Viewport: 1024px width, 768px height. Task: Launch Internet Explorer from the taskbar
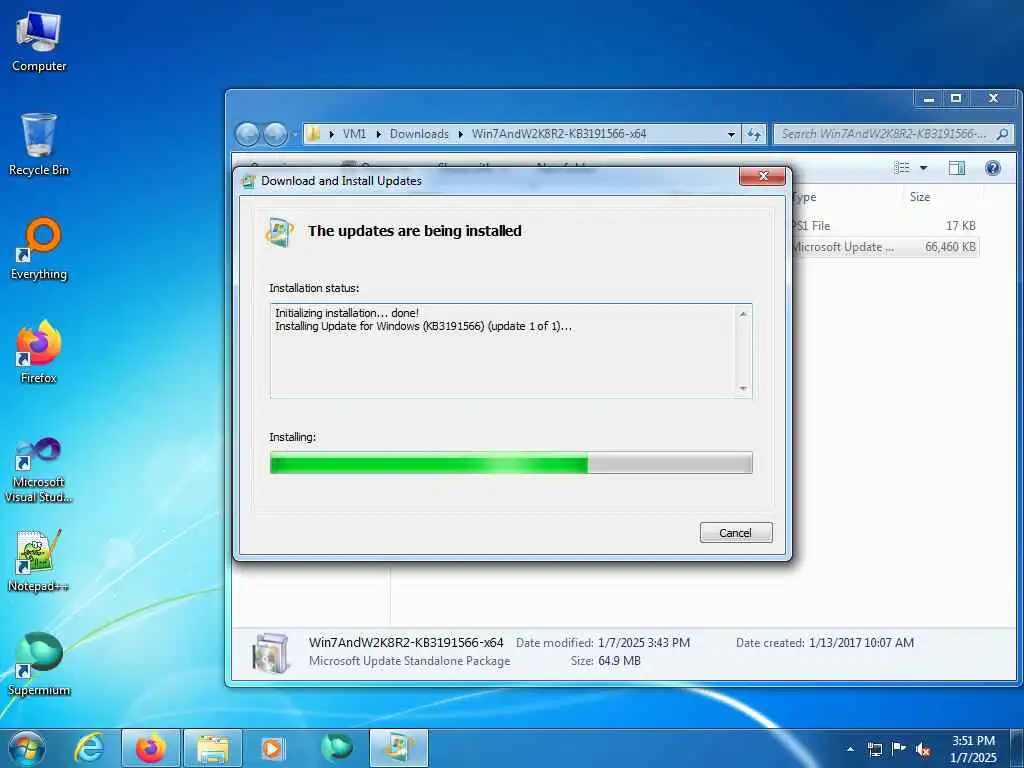tap(89, 748)
